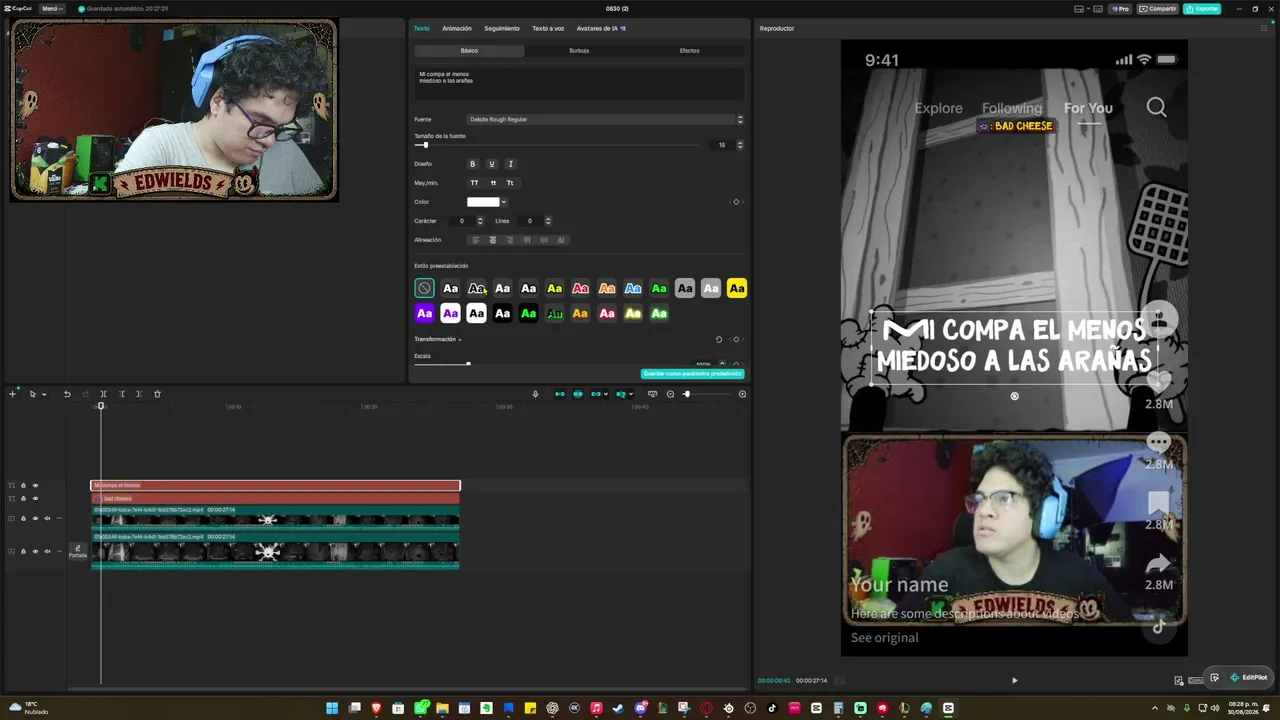1280x720 pixels.
Task: Select the 'bad cheese' text clip
Action: click(275, 498)
